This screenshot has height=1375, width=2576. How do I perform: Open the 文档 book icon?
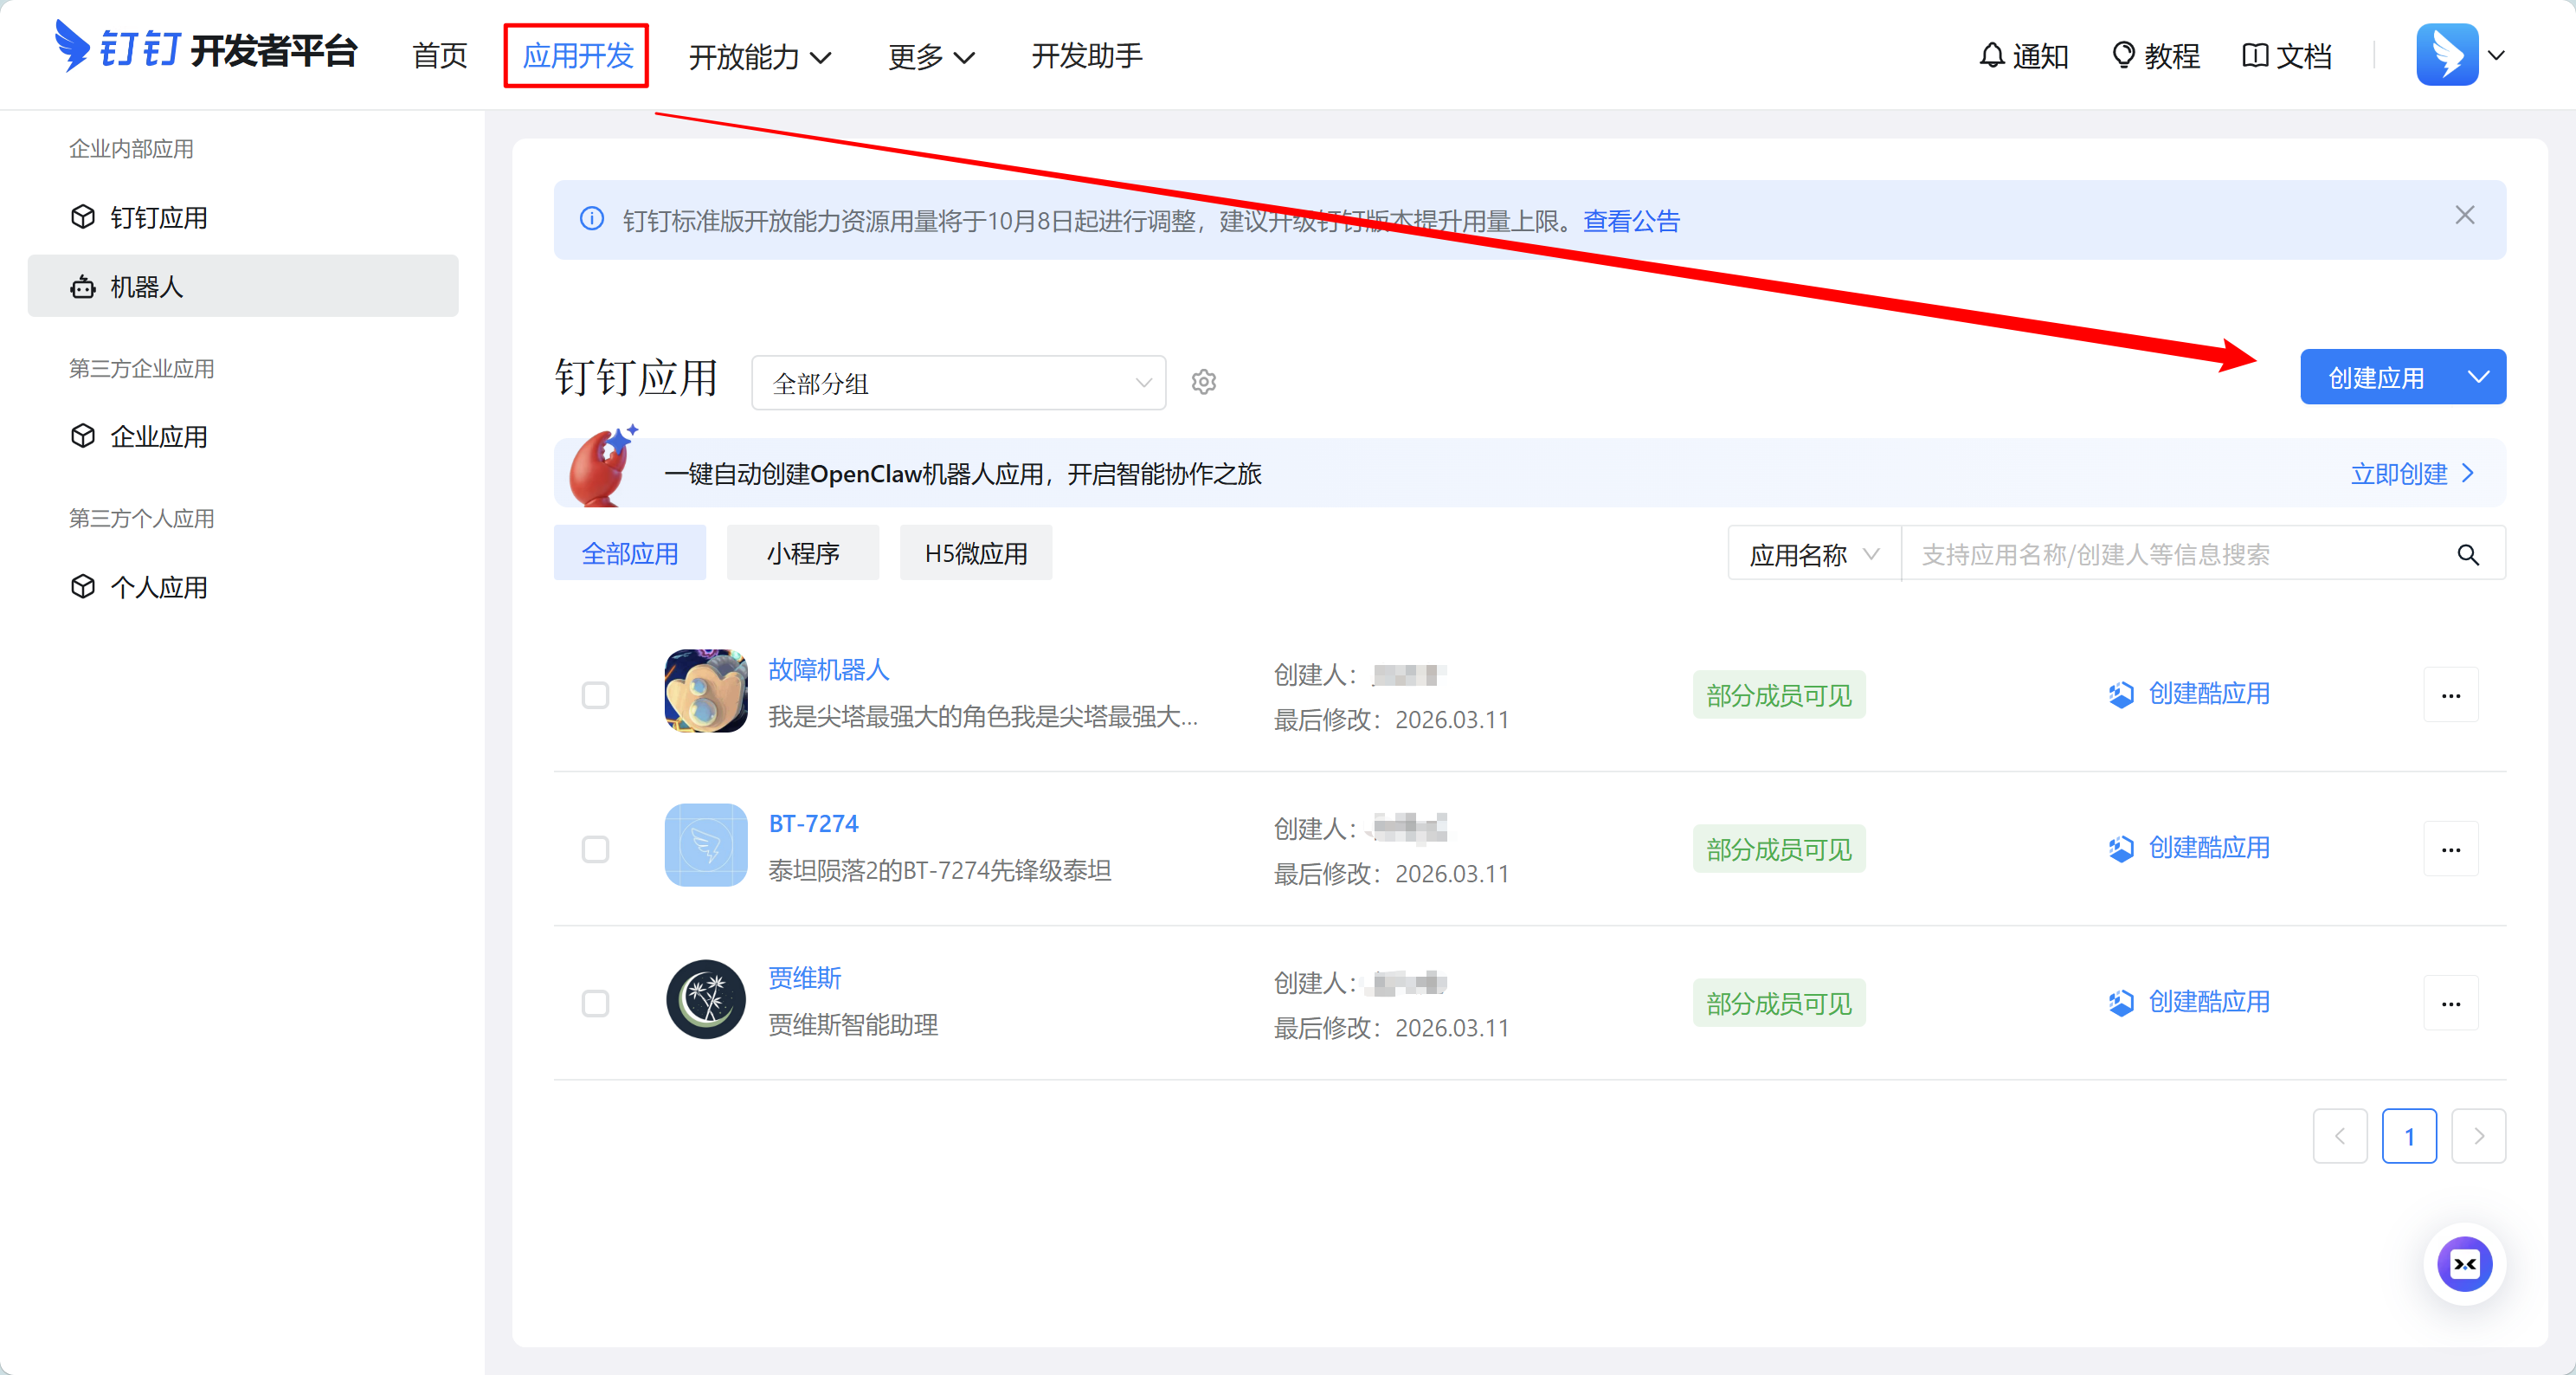2254,55
